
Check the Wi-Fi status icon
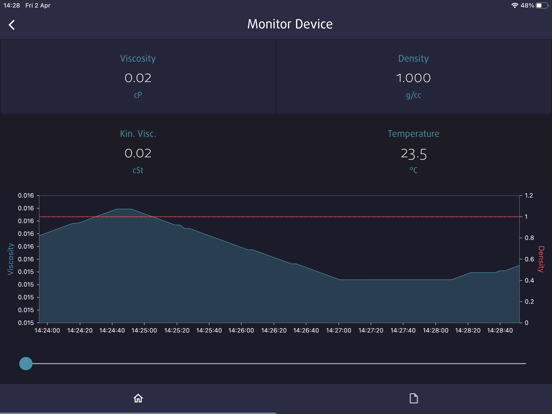point(515,5)
